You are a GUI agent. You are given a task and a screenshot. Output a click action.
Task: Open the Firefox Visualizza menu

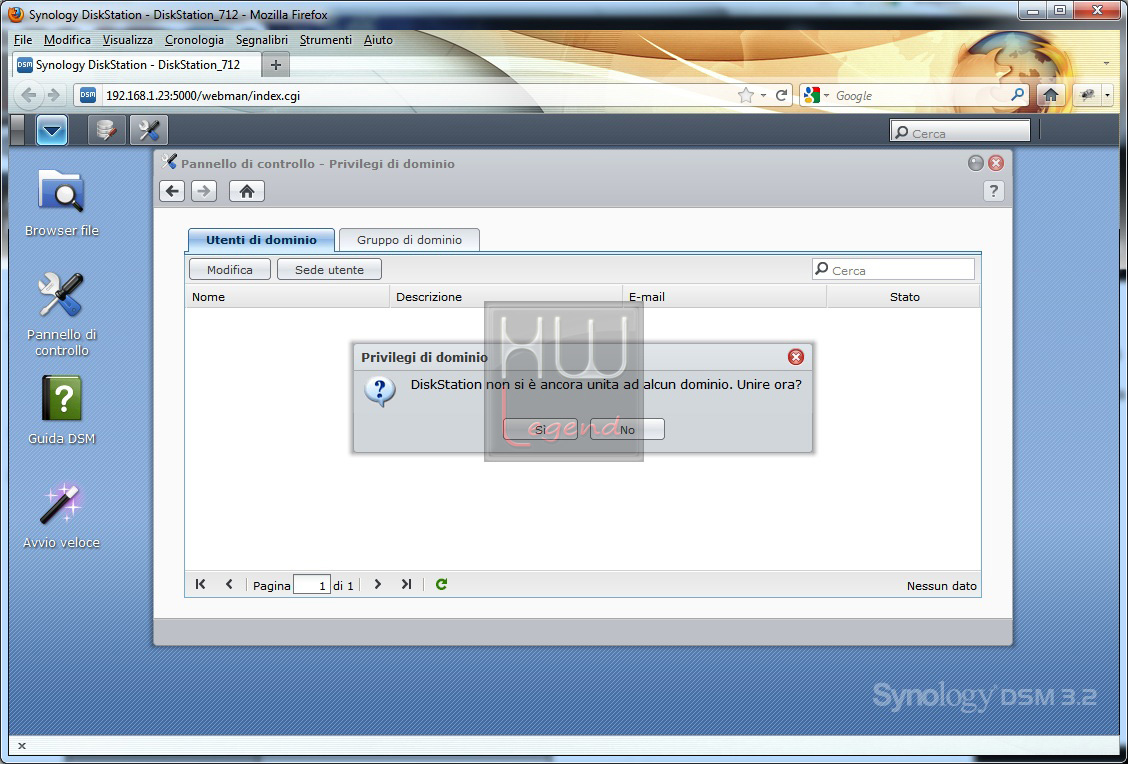click(x=127, y=40)
